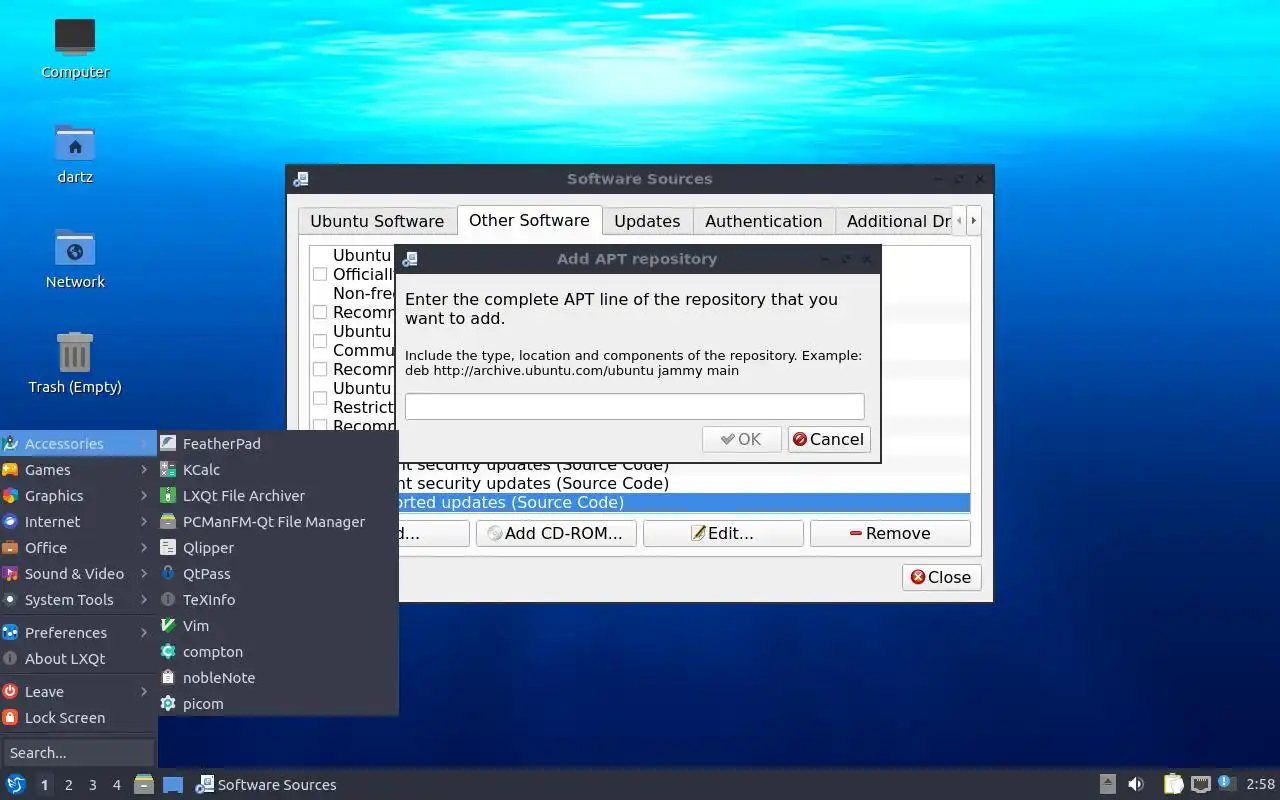The width and height of the screenshot is (1280, 800).
Task: Expand the Accessories menu category
Action: tap(78, 444)
